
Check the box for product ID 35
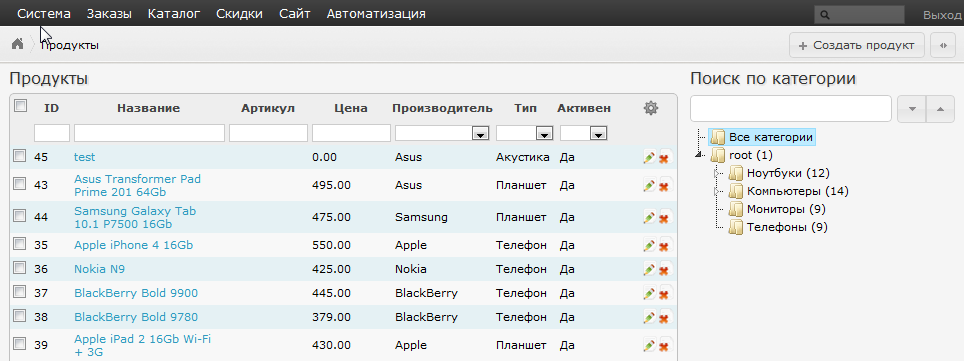20,243
